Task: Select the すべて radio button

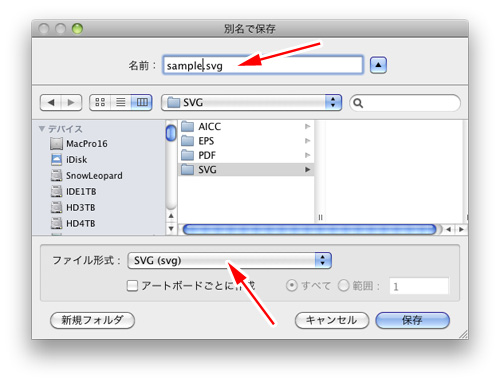Action: 292,286
